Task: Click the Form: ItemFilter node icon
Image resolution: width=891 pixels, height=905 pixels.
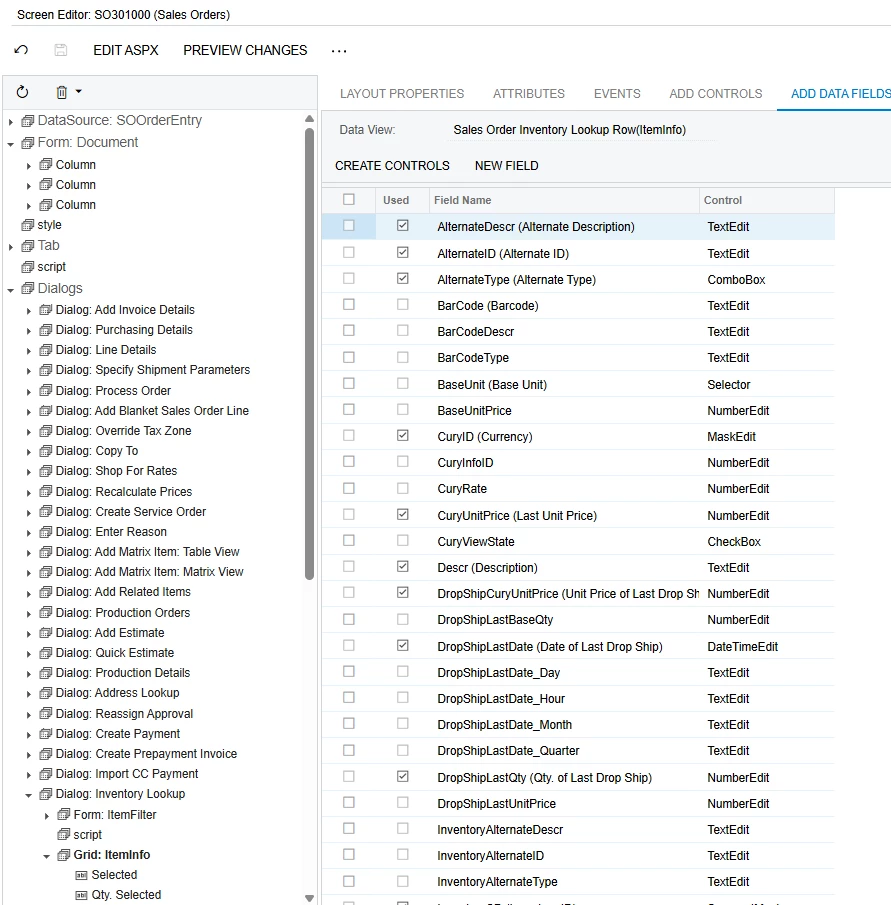Action: pyautogui.click(x=63, y=814)
